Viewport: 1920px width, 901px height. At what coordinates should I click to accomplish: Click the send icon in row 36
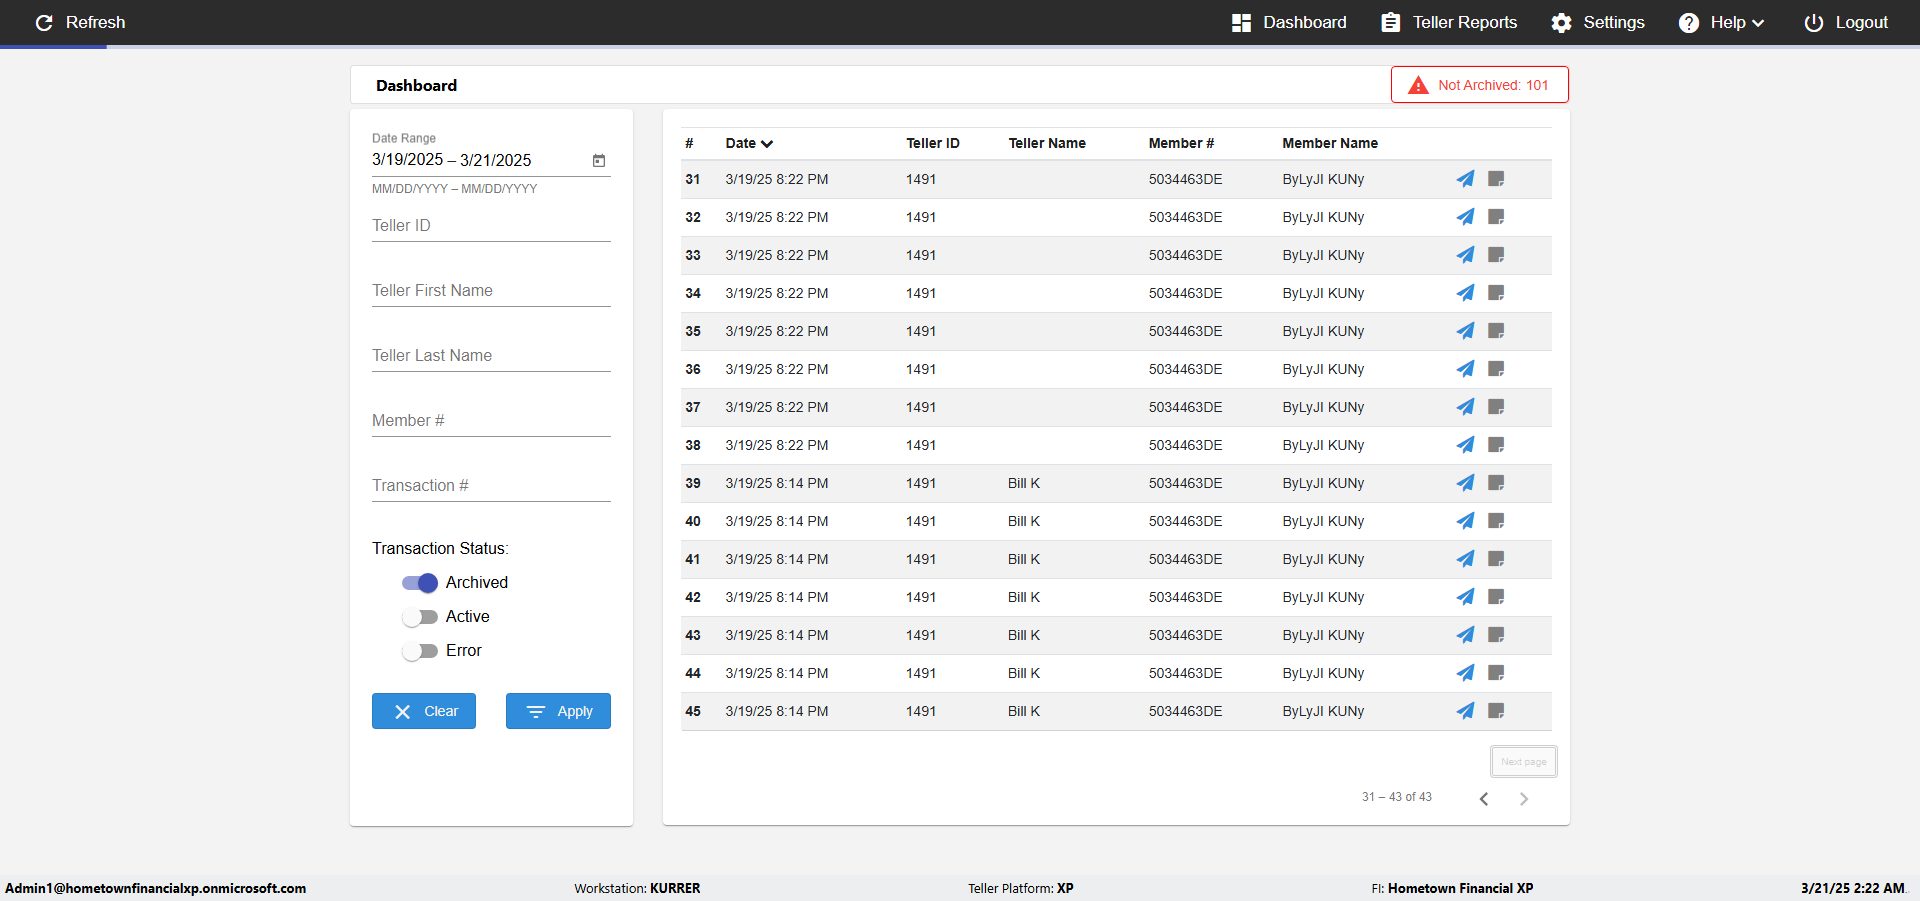[1465, 369]
